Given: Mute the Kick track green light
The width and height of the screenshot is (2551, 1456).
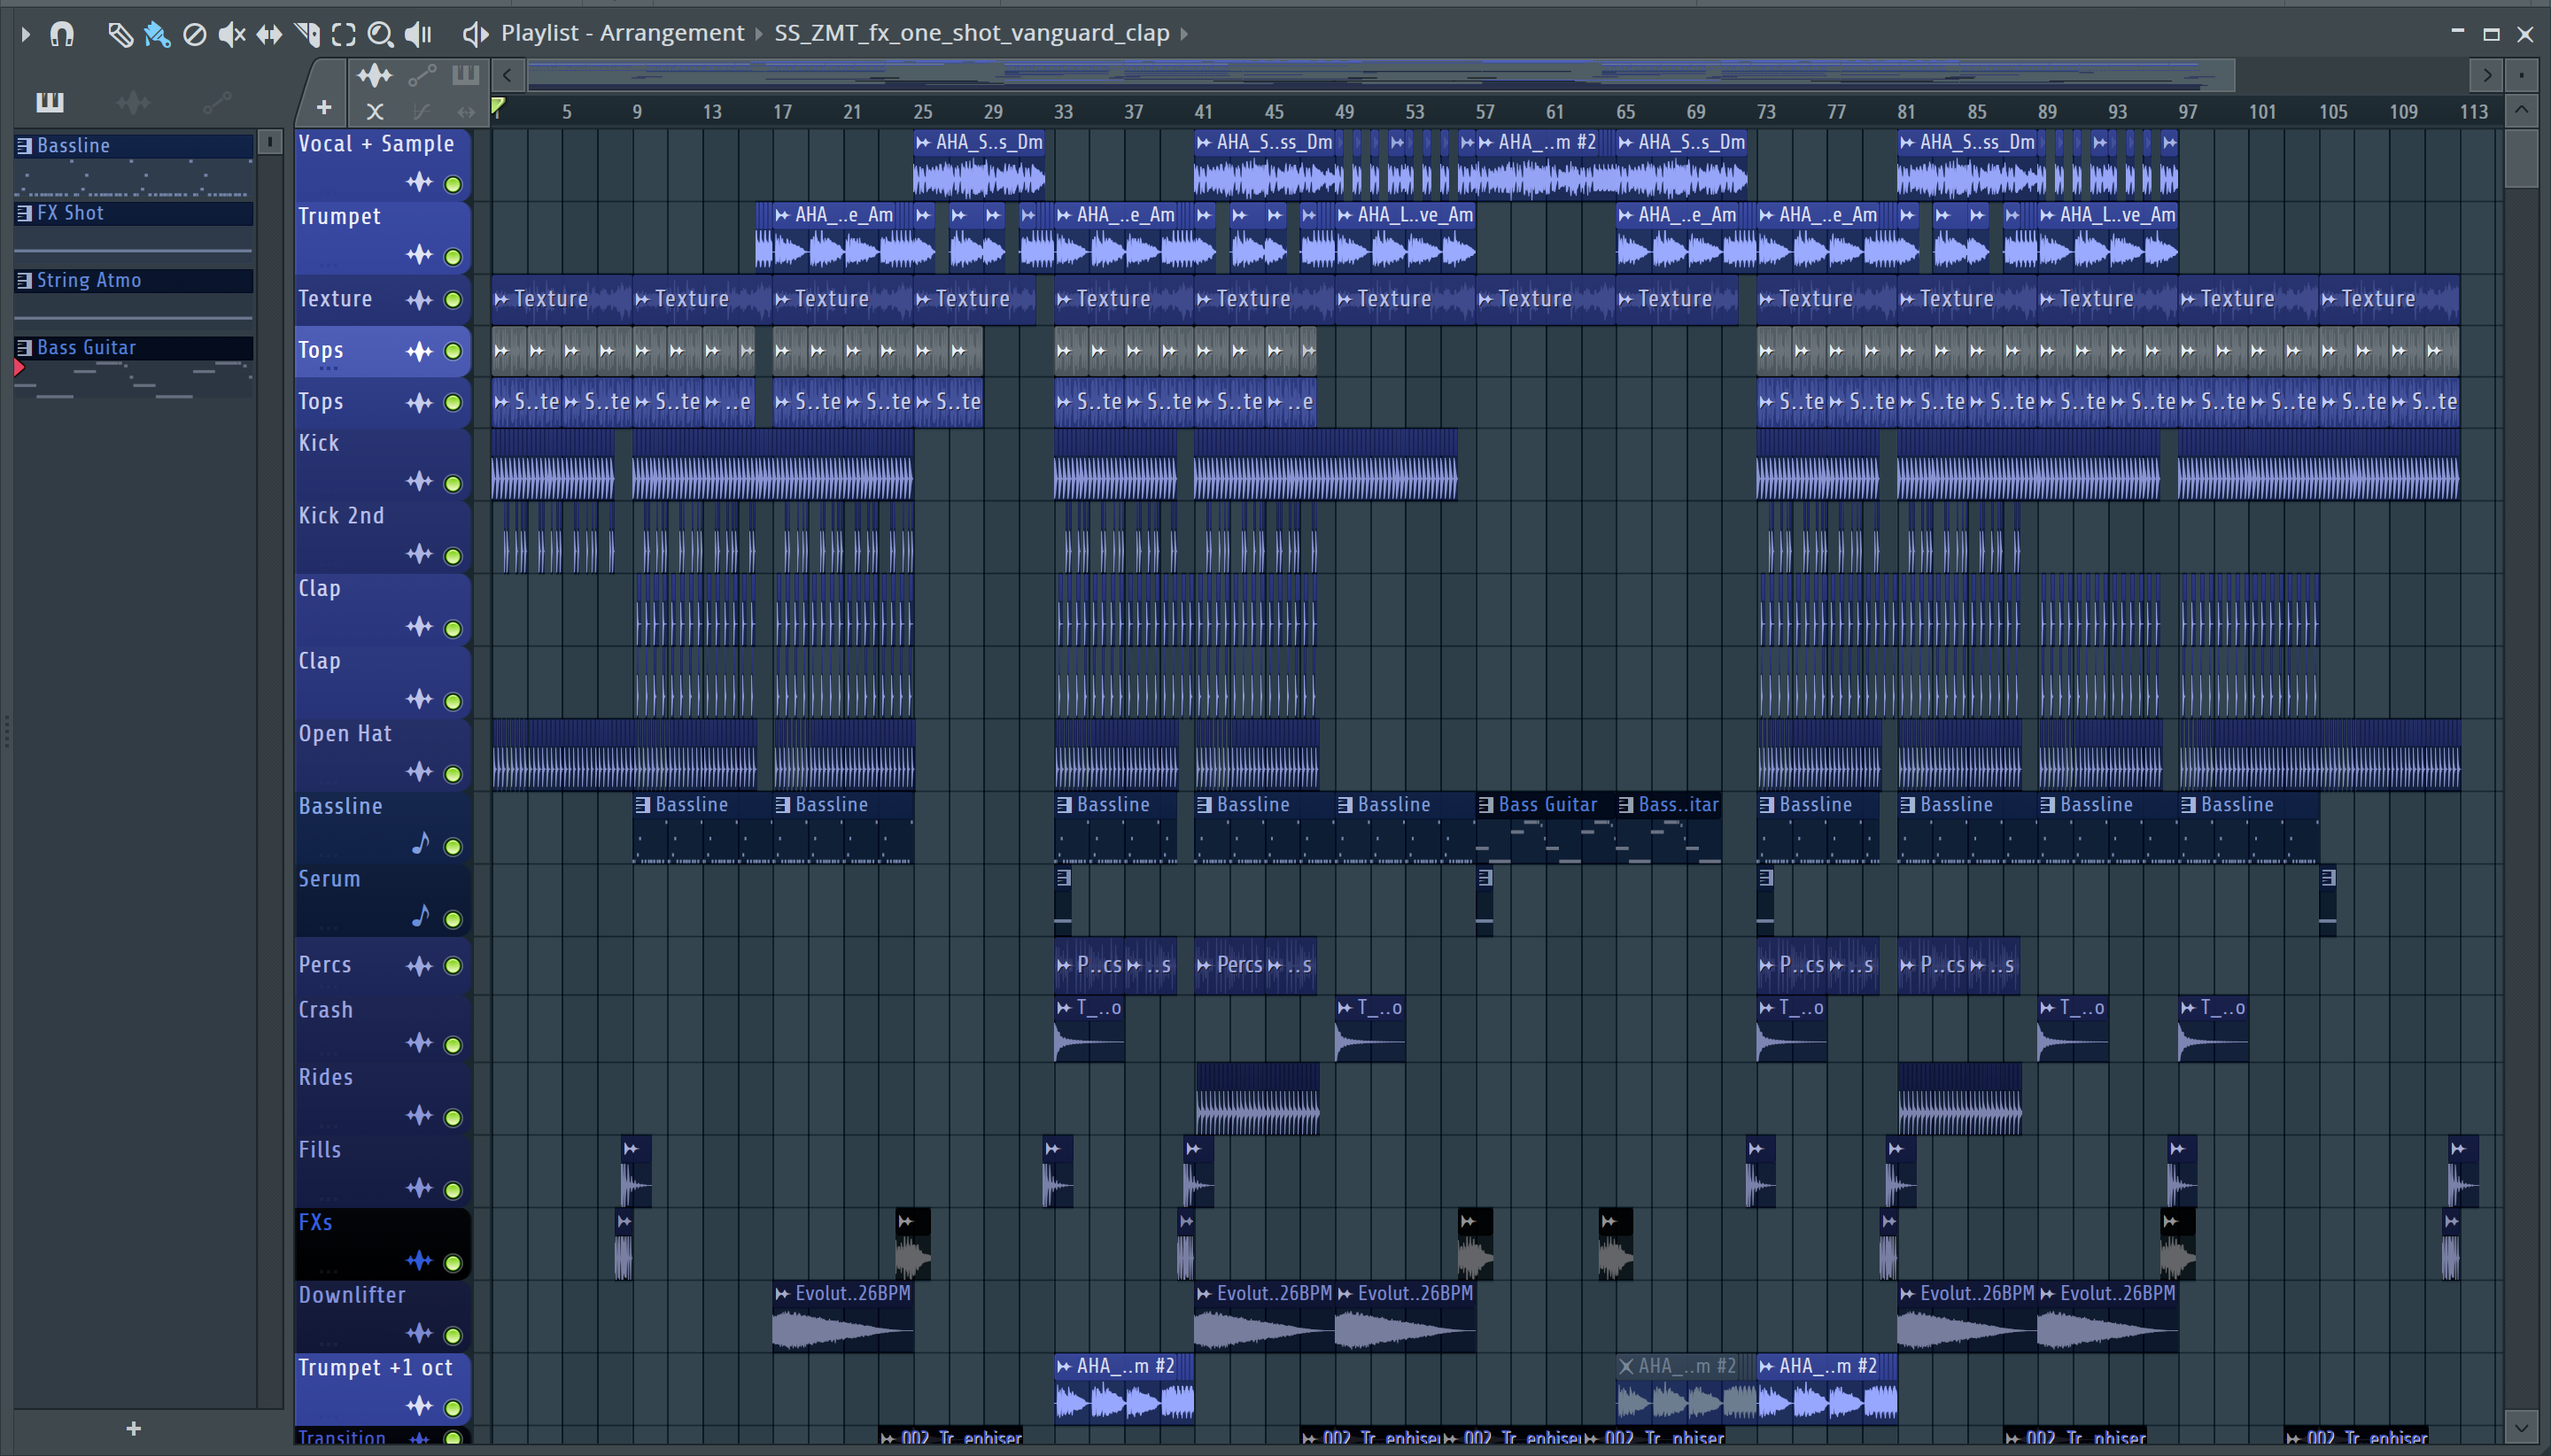Looking at the screenshot, I should point(453,484).
